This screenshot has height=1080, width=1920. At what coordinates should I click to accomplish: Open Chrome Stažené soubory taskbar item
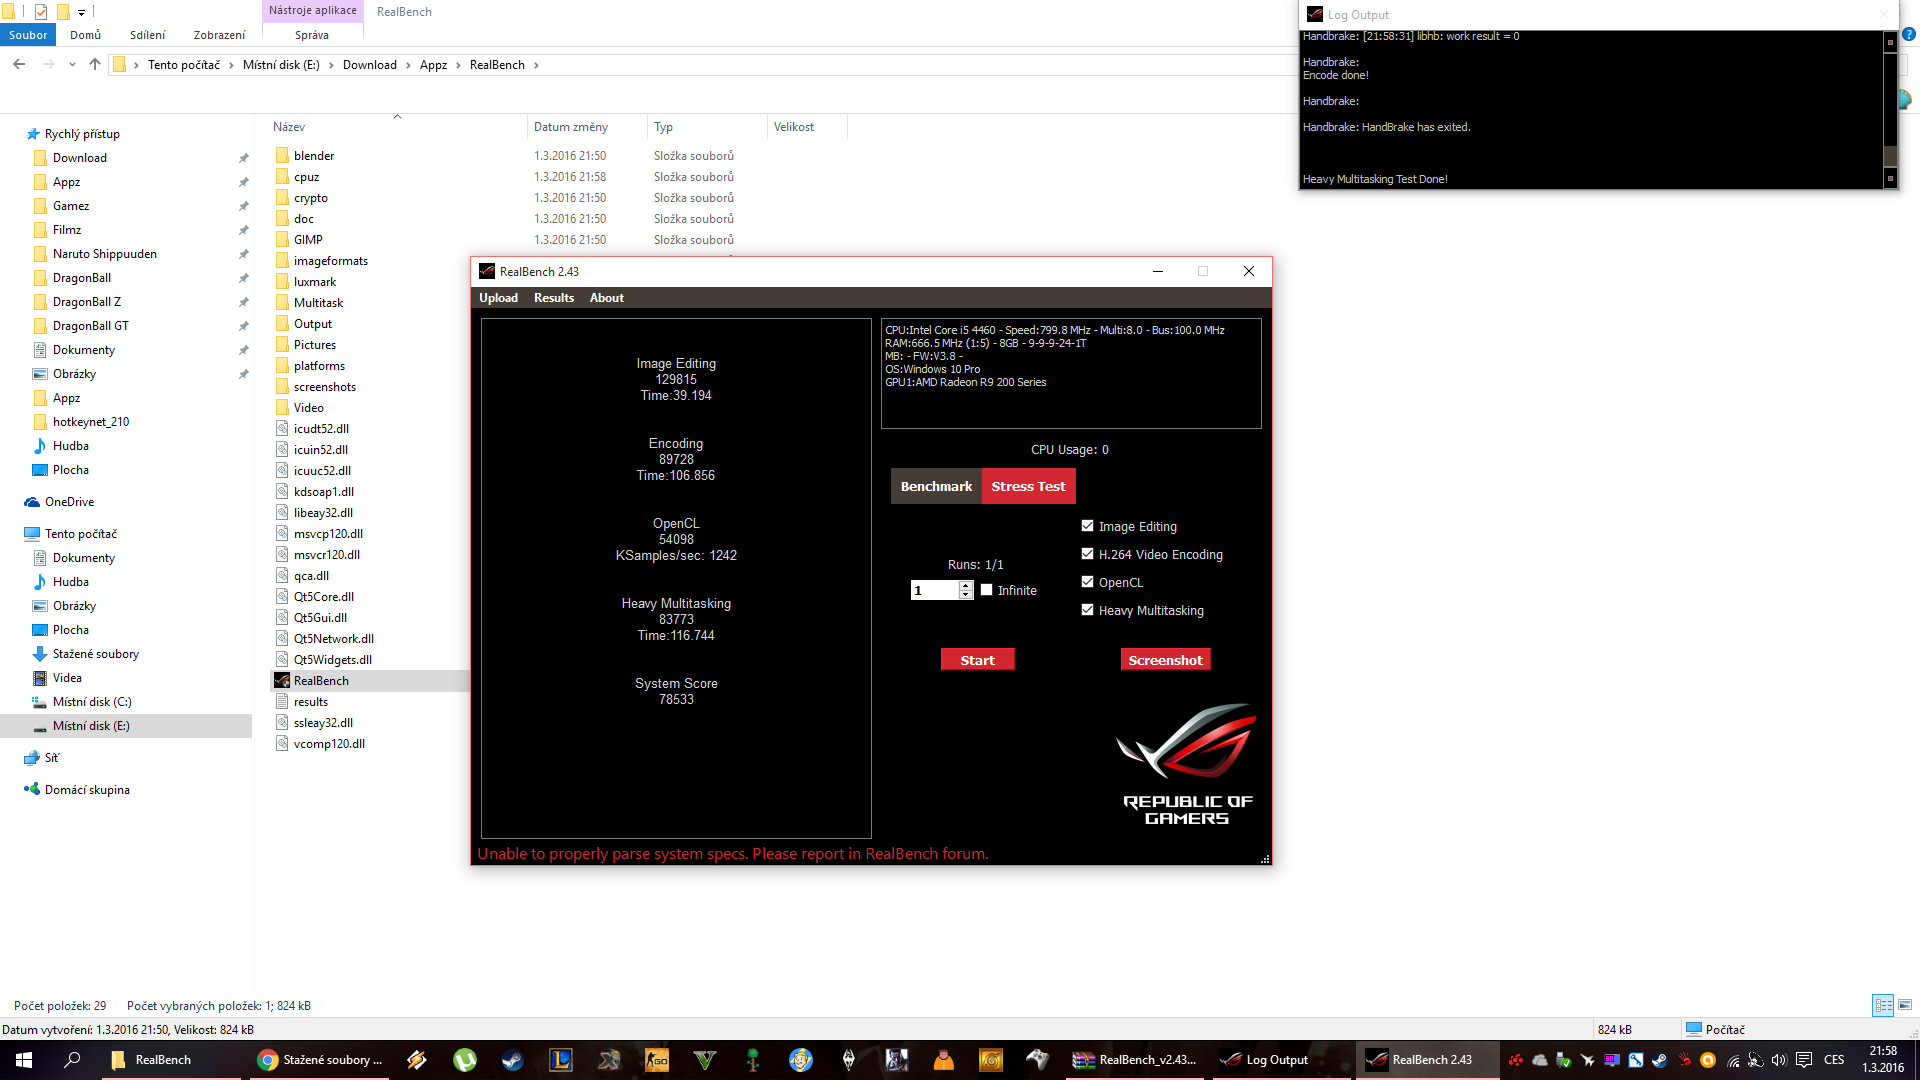[x=320, y=1060]
